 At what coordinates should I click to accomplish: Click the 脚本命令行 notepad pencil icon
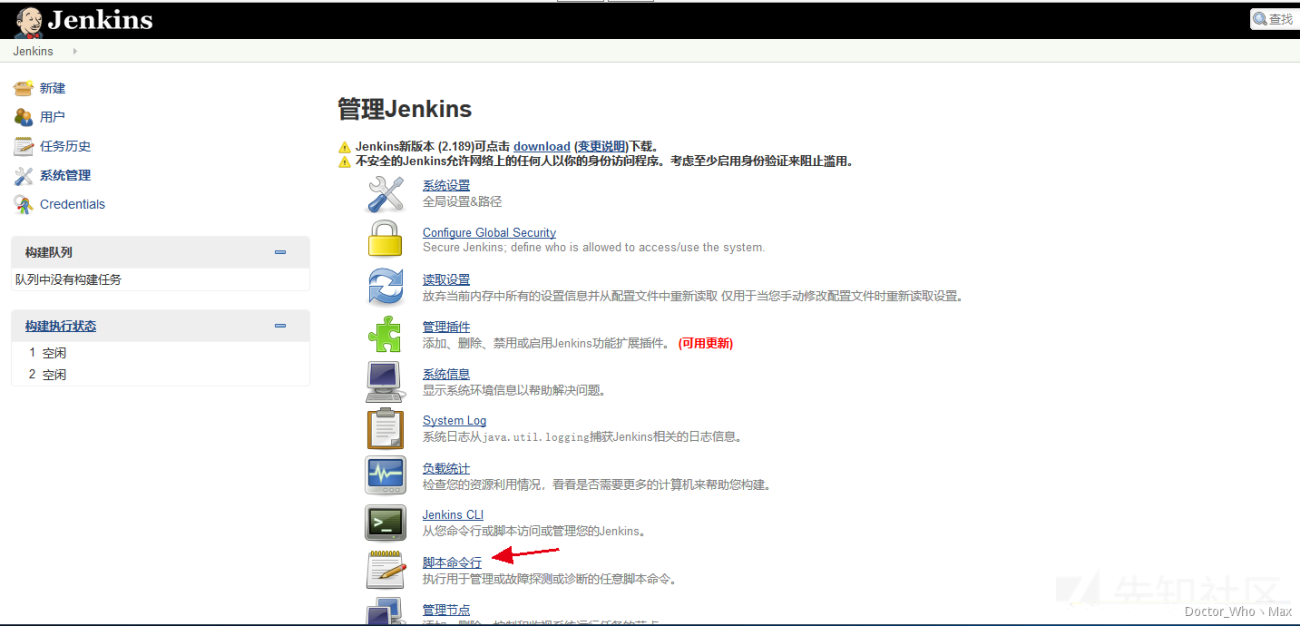(x=385, y=570)
